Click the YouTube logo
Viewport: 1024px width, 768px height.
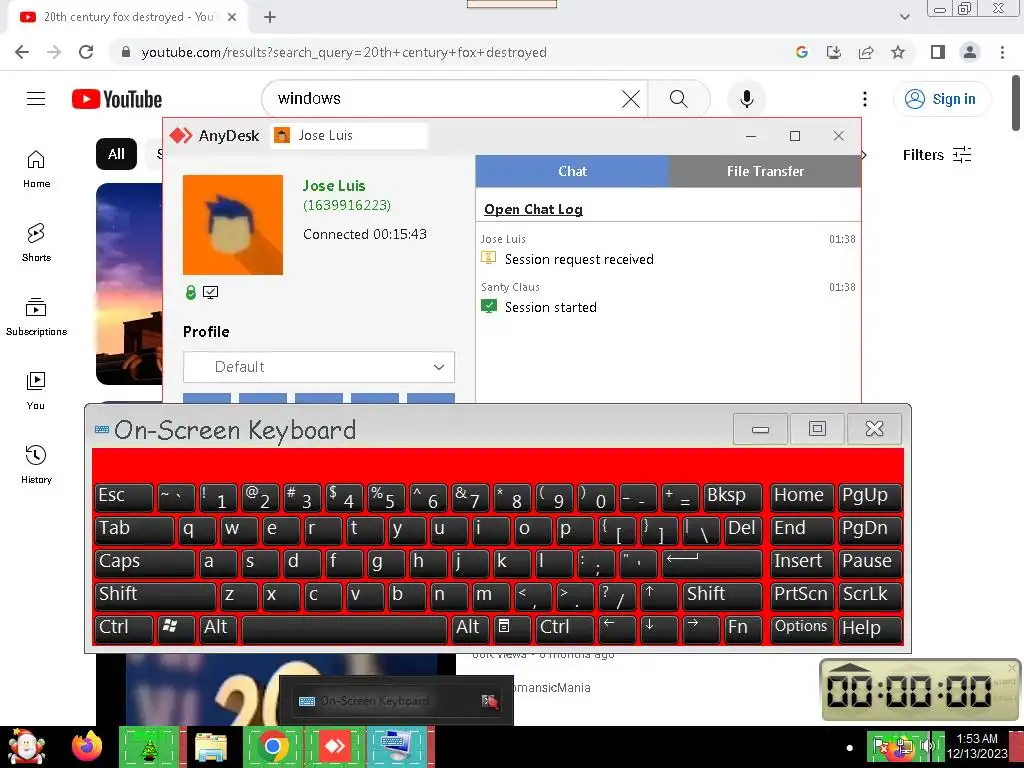coord(117,99)
